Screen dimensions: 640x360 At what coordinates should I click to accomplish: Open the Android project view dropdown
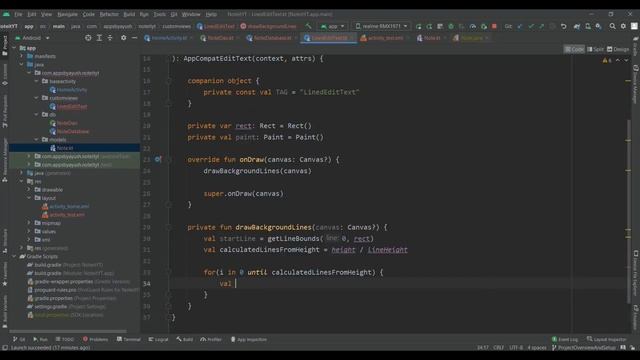(x=32, y=38)
